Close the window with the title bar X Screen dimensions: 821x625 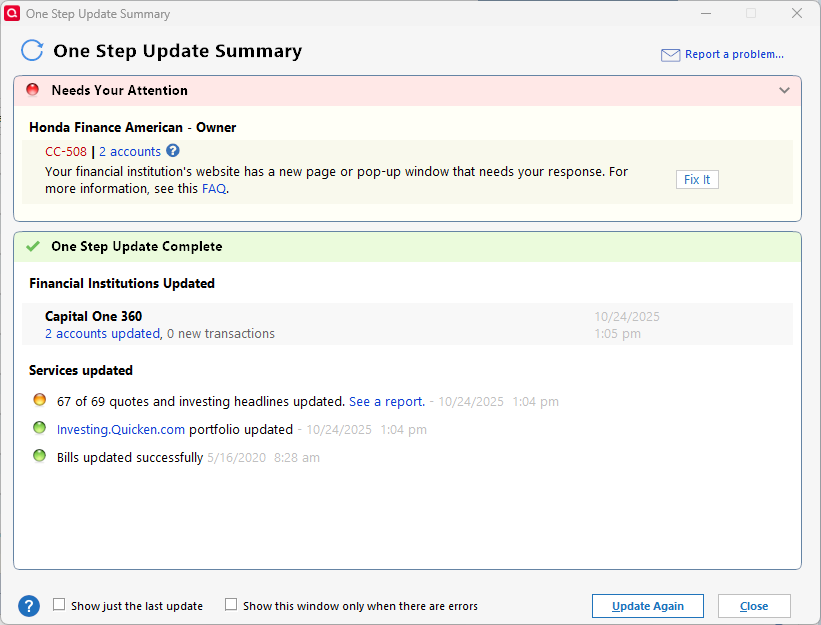click(796, 13)
